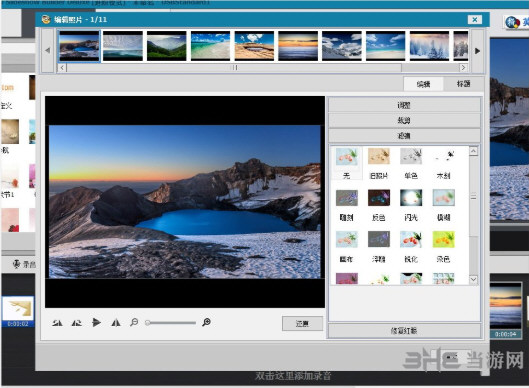Select the blue sky sandy beach thumbnail
The width and height of the screenshot is (529, 388).
coord(386,46)
